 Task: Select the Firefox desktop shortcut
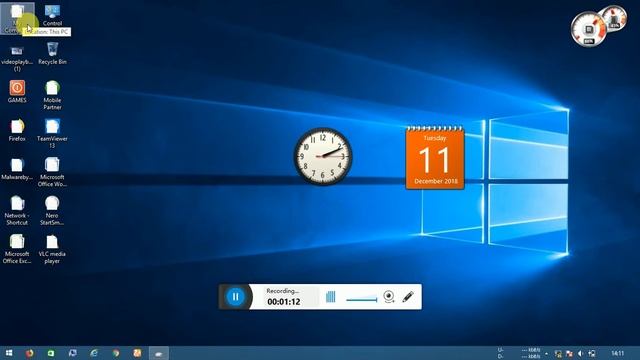pyautogui.click(x=17, y=130)
